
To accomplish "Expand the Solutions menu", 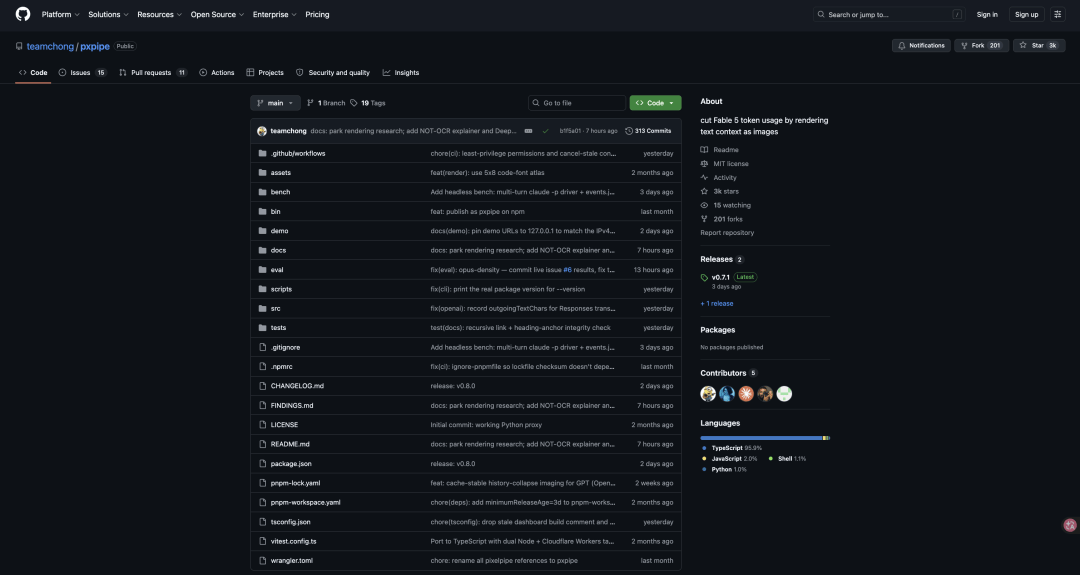I will pyautogui.click(x=108, y=14).
